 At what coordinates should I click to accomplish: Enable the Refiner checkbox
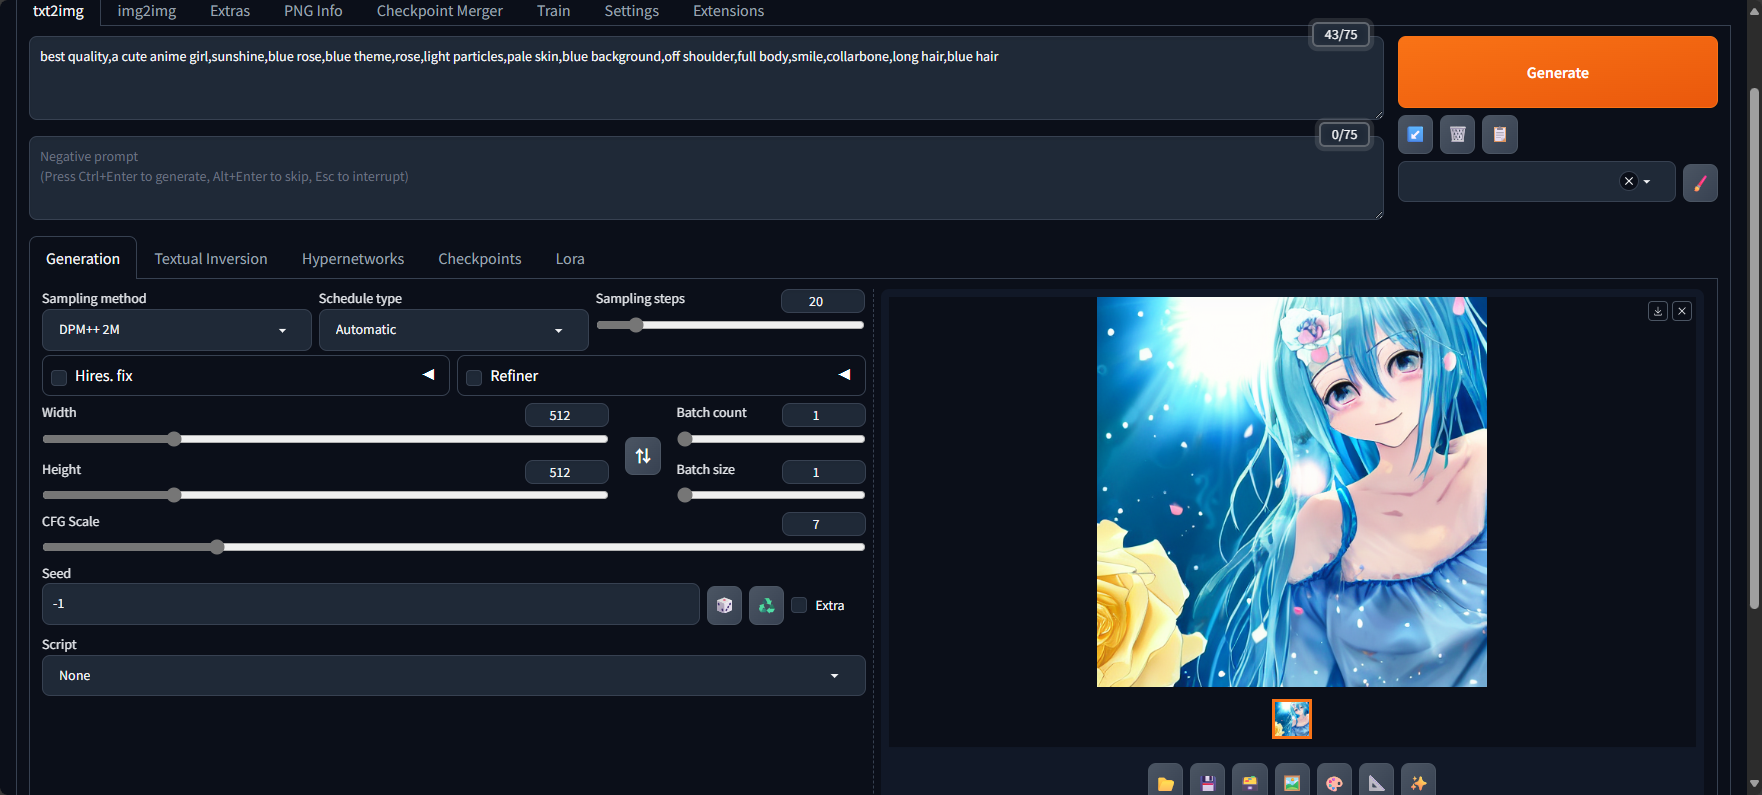point(475,377)
